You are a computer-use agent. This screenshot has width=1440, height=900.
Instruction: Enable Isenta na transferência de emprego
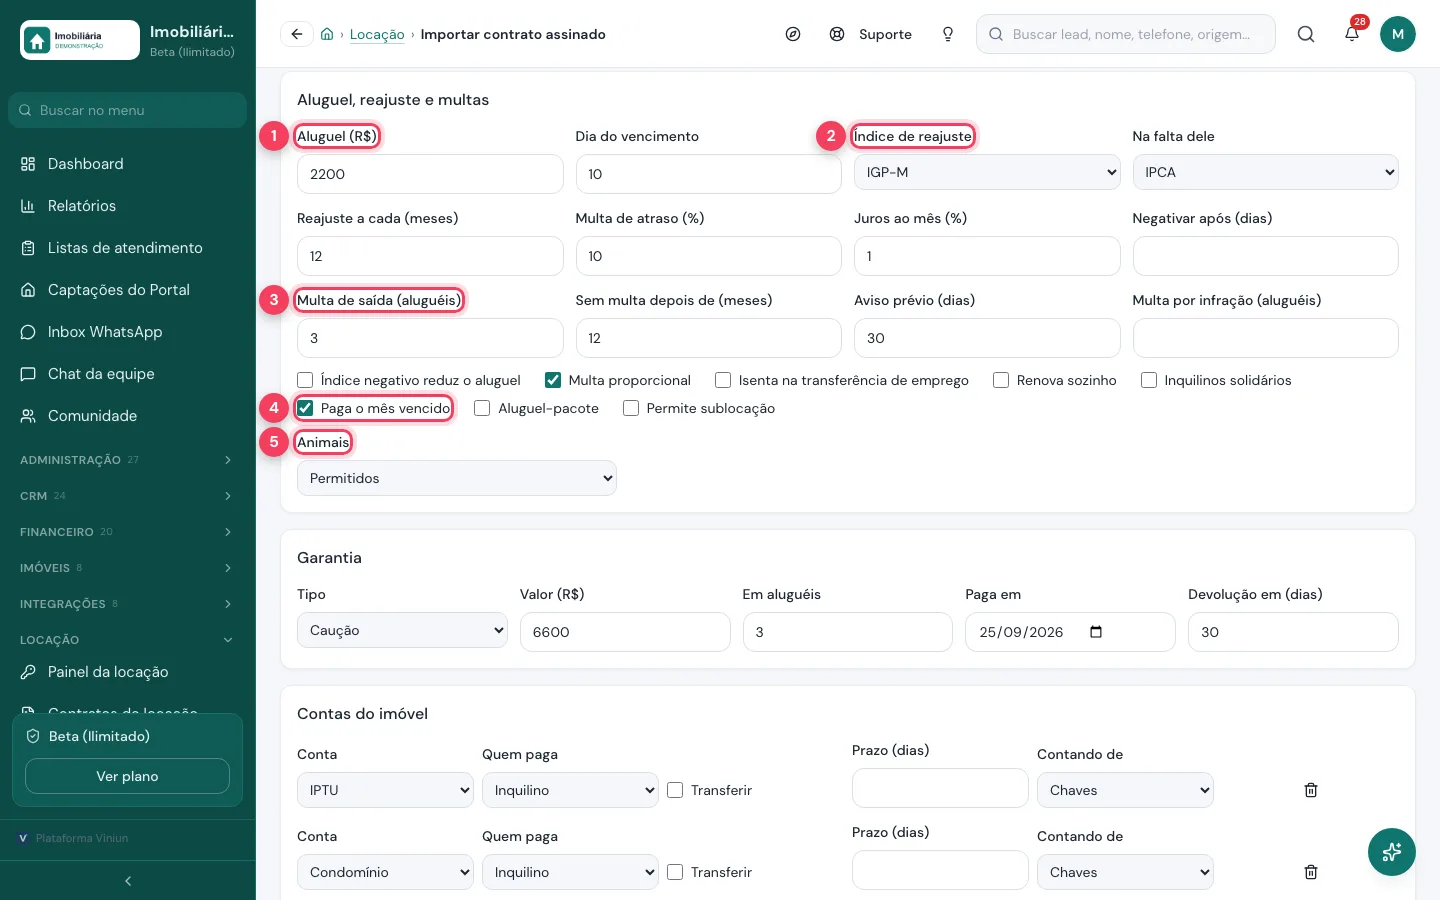point(723,380)
